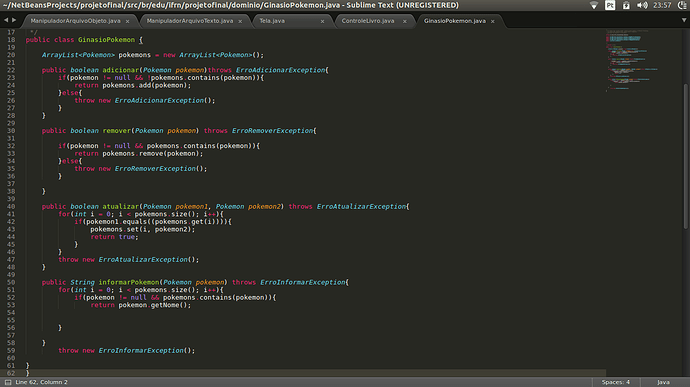Click 'pokemons.remove(pokemon)' on line 33
This screenshot has width=690, height=387.
(151, 154)
